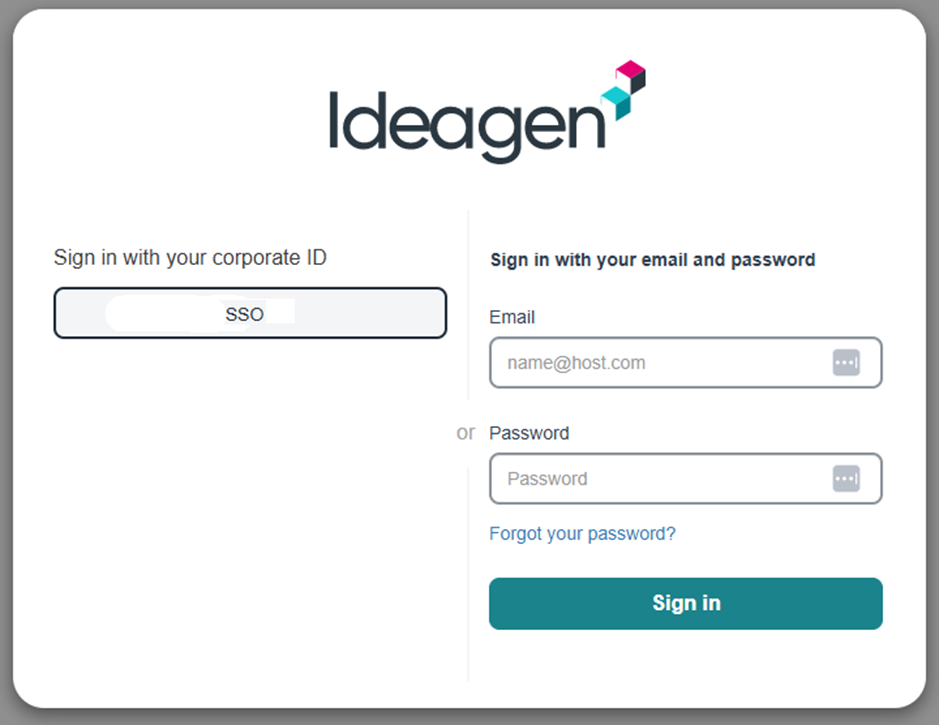
Task: Click the 'SSO' text label on the corporate button
Action: click(244, 314)
